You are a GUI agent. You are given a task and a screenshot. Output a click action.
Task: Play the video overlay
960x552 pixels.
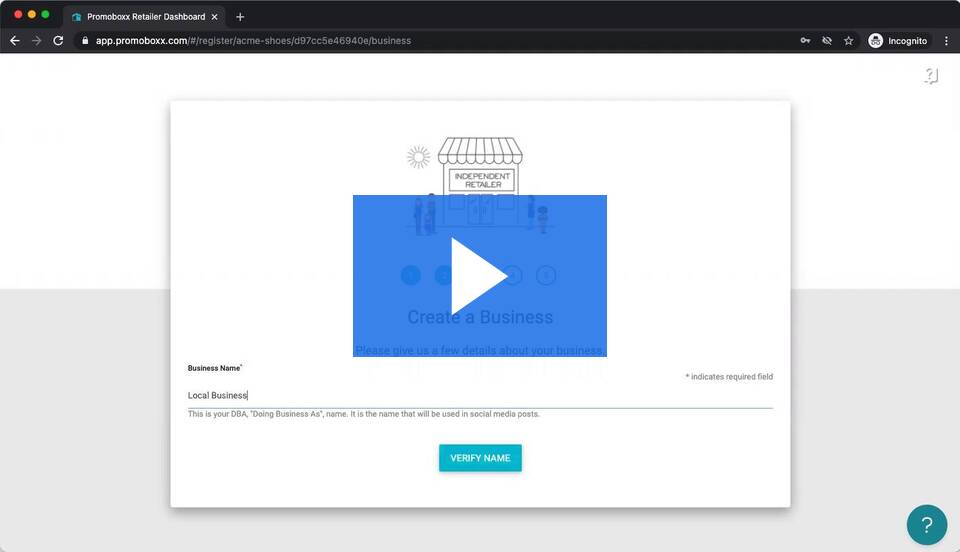click(479, 275)
